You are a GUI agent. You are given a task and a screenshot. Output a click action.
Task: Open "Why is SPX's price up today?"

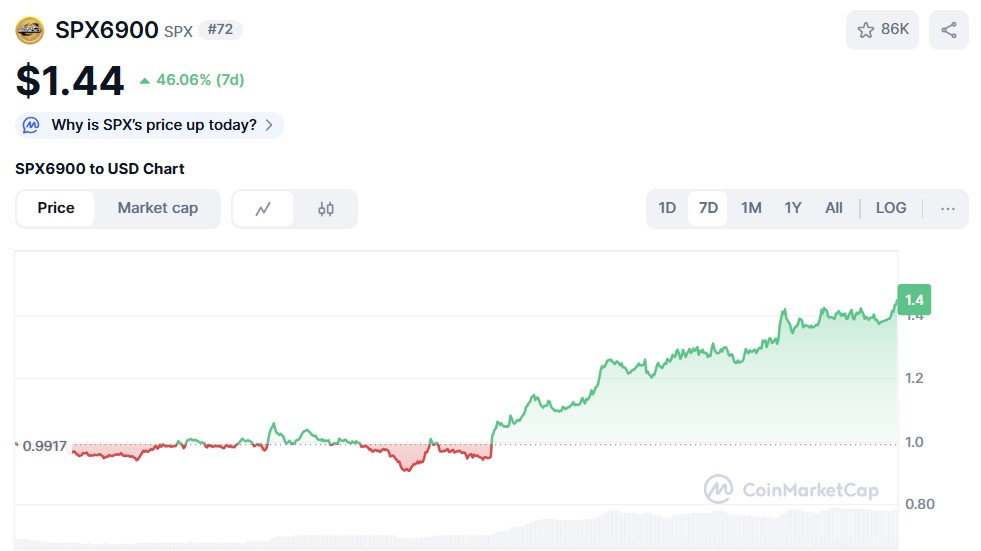tap(154, 125)
